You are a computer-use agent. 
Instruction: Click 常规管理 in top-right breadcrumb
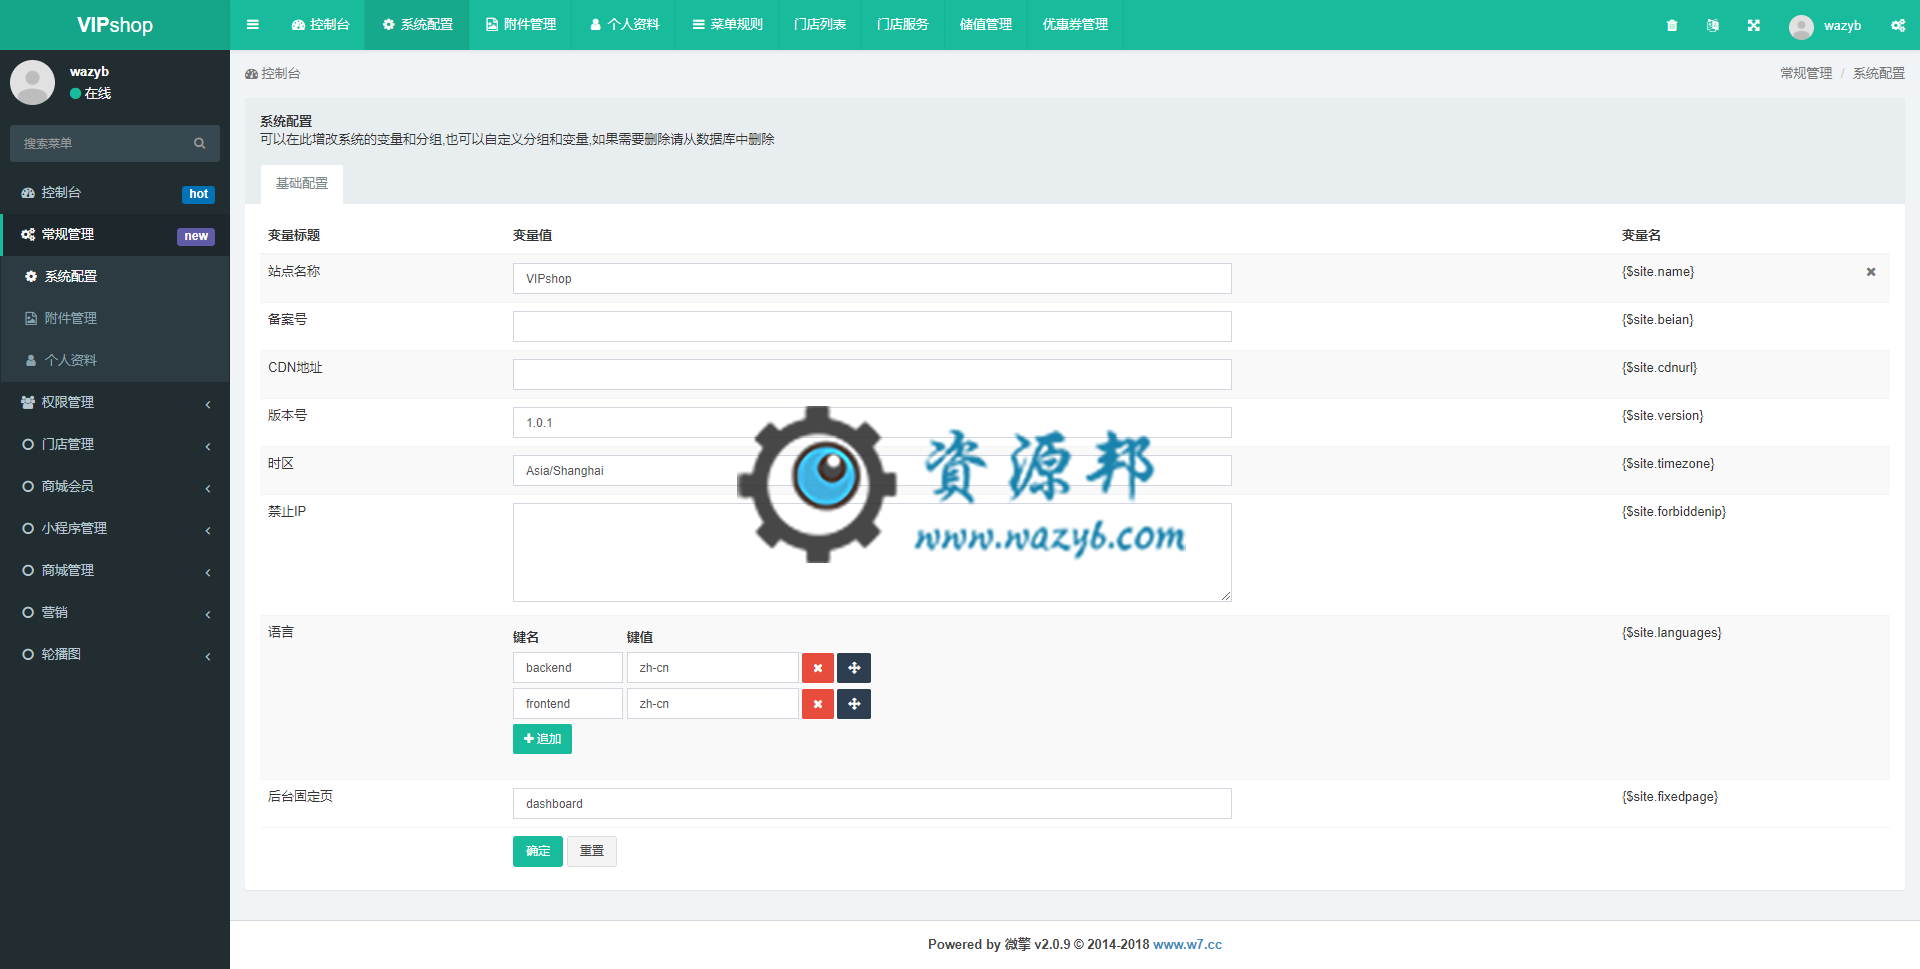(x=1806, y=74)
